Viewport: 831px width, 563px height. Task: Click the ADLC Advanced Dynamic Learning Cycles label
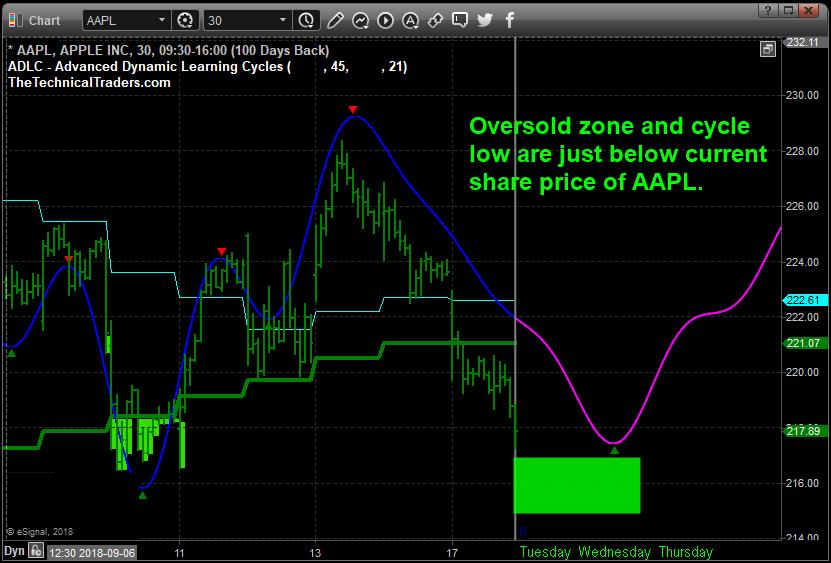point(208,67)
